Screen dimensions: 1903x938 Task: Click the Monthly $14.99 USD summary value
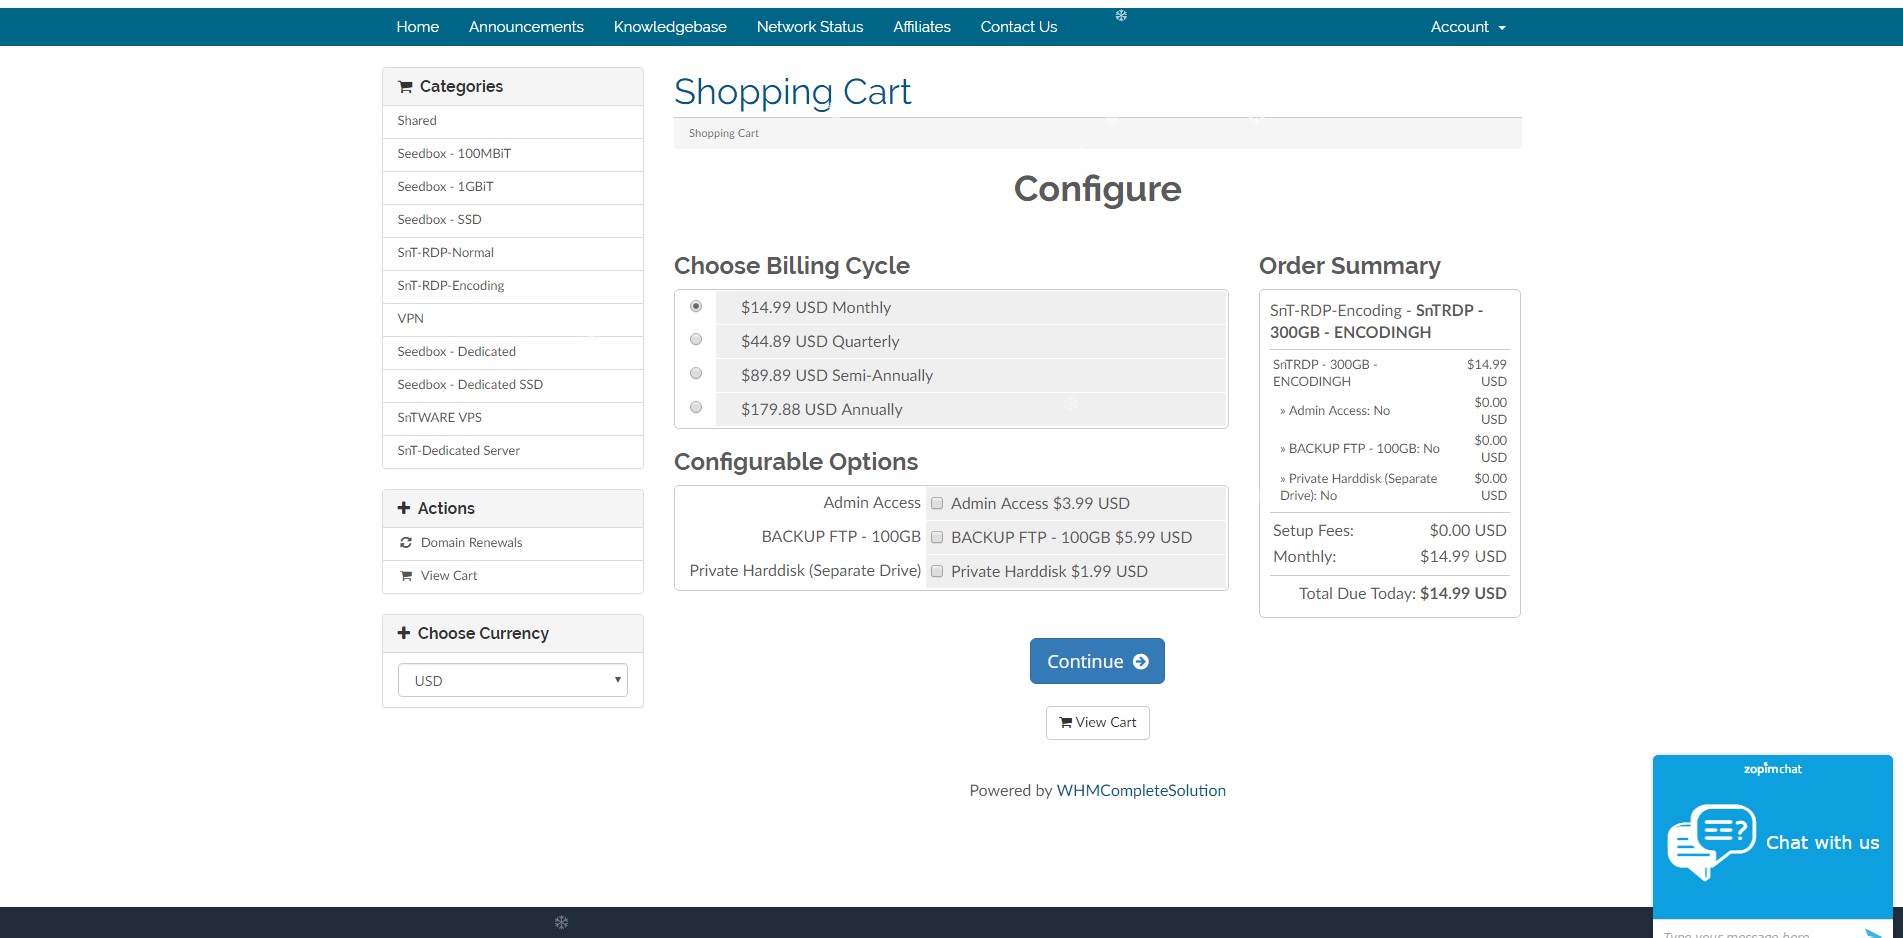(x=1463, y=556)
